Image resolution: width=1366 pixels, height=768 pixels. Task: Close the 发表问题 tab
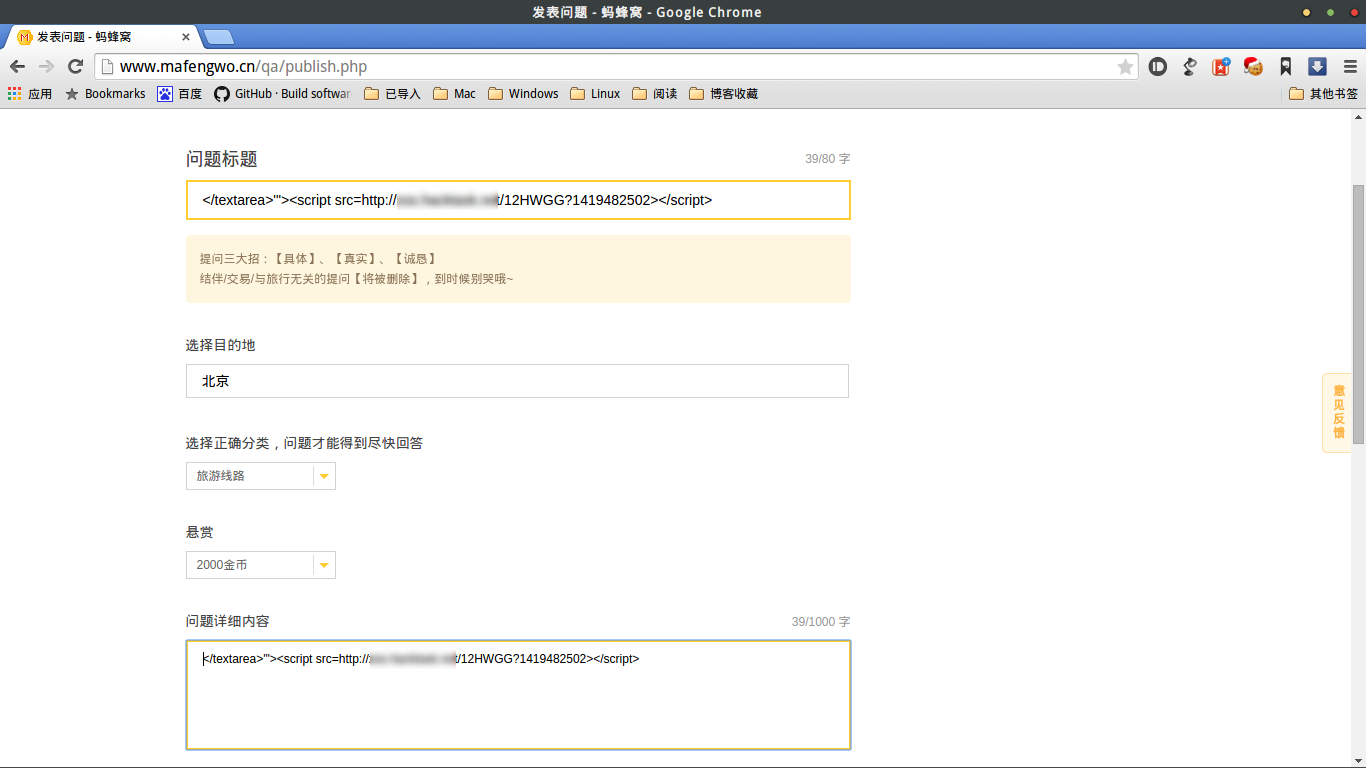click(x=185, y=37)
